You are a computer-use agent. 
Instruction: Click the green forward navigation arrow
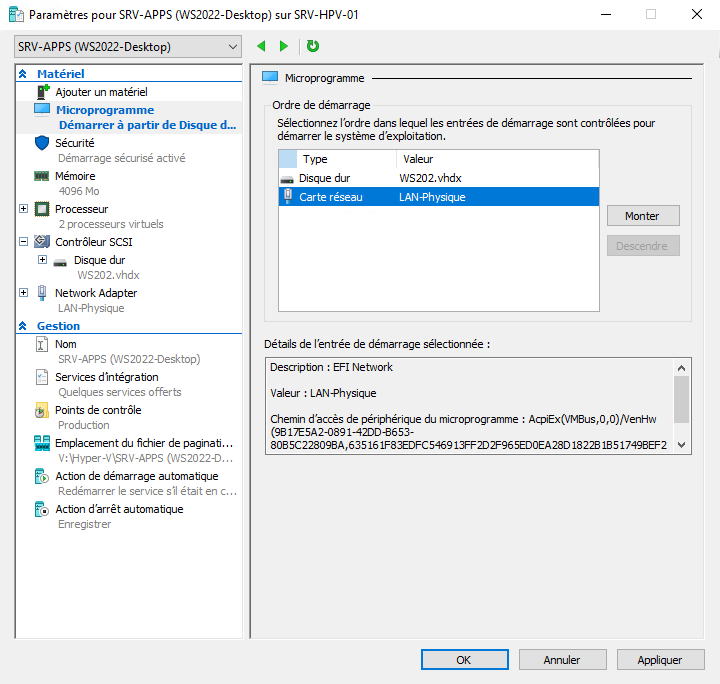284,46
